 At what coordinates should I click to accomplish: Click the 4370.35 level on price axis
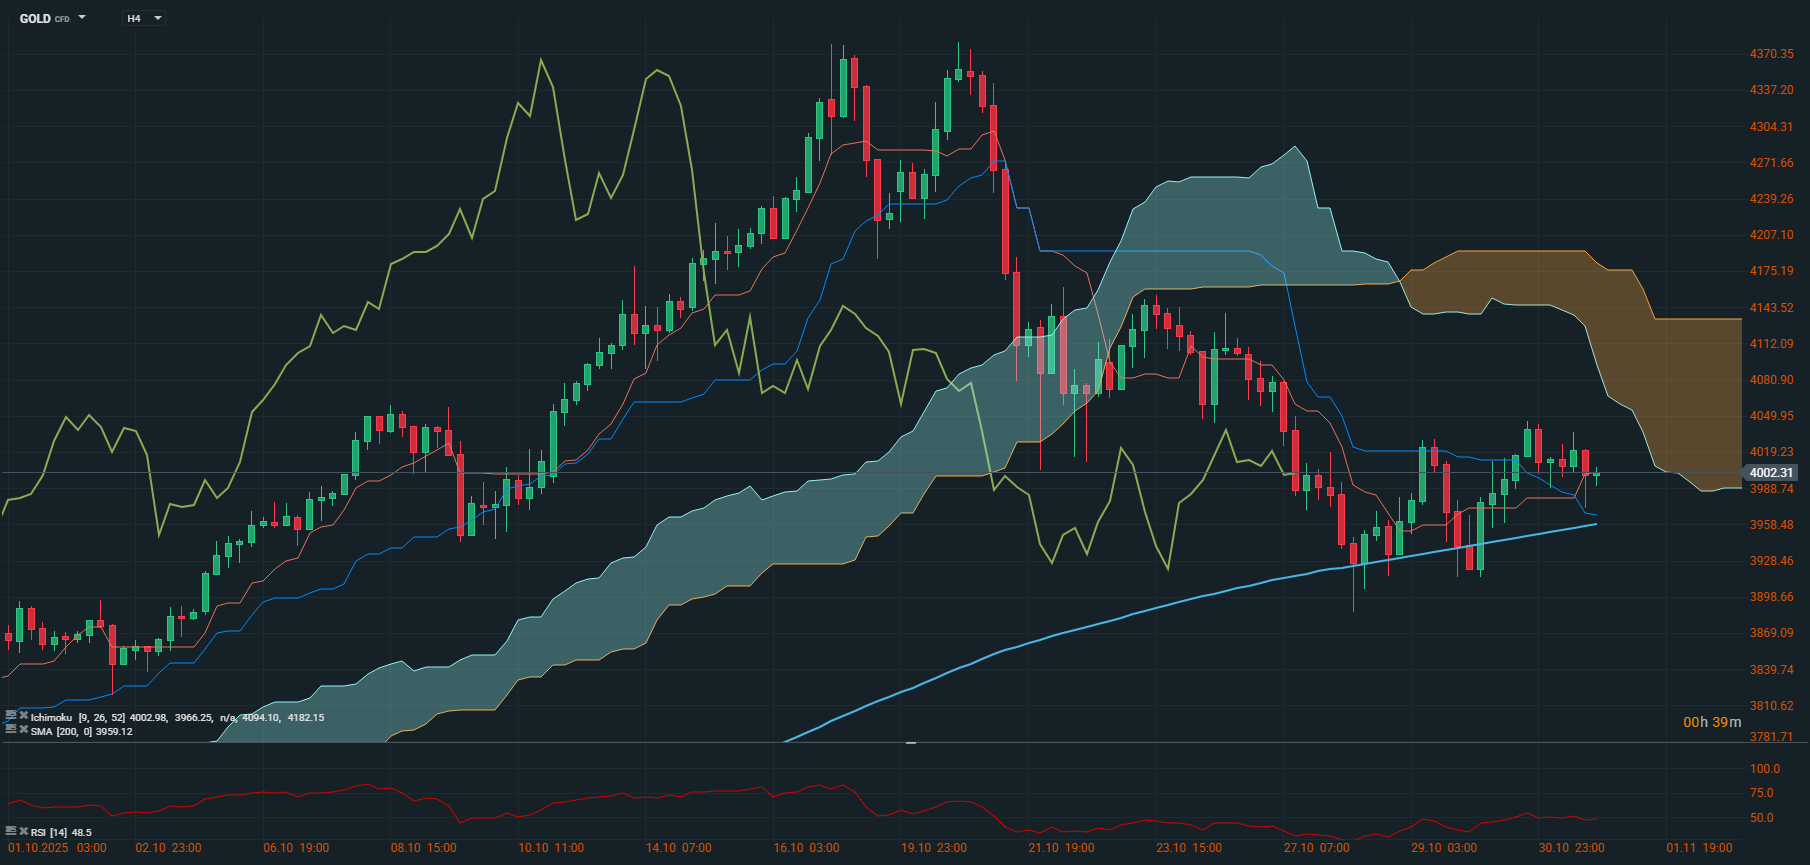tap(1771, 54)
